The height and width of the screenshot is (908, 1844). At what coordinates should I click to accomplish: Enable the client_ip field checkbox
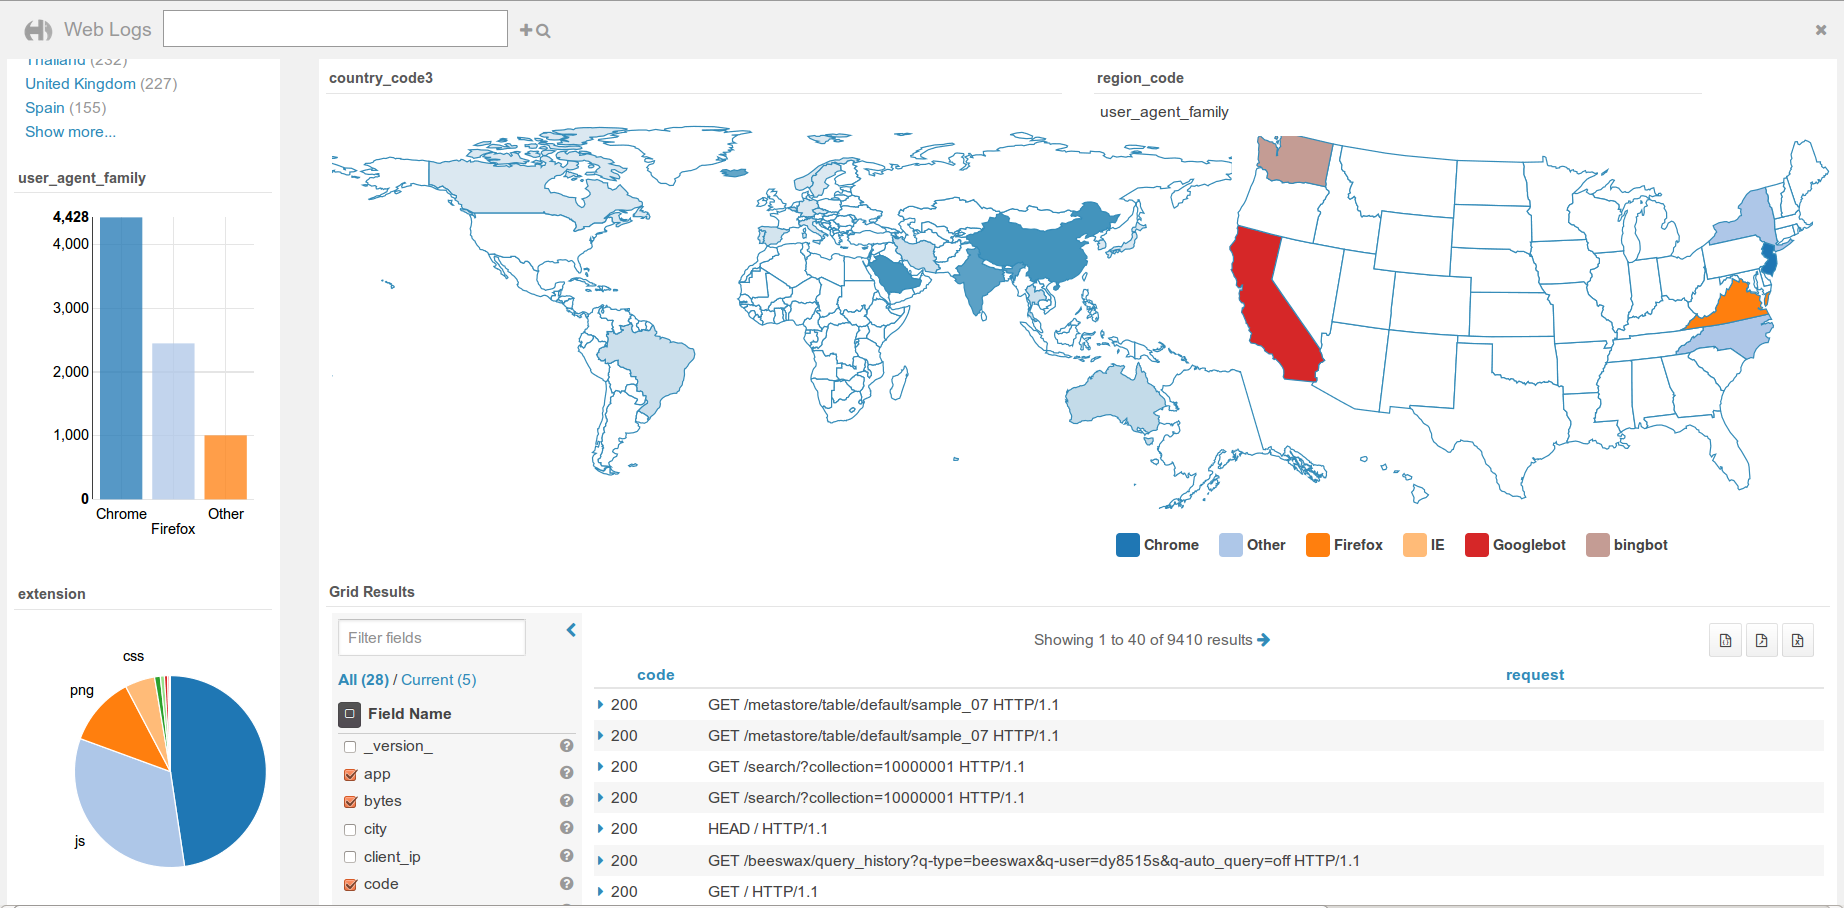[x=350, y=857]
